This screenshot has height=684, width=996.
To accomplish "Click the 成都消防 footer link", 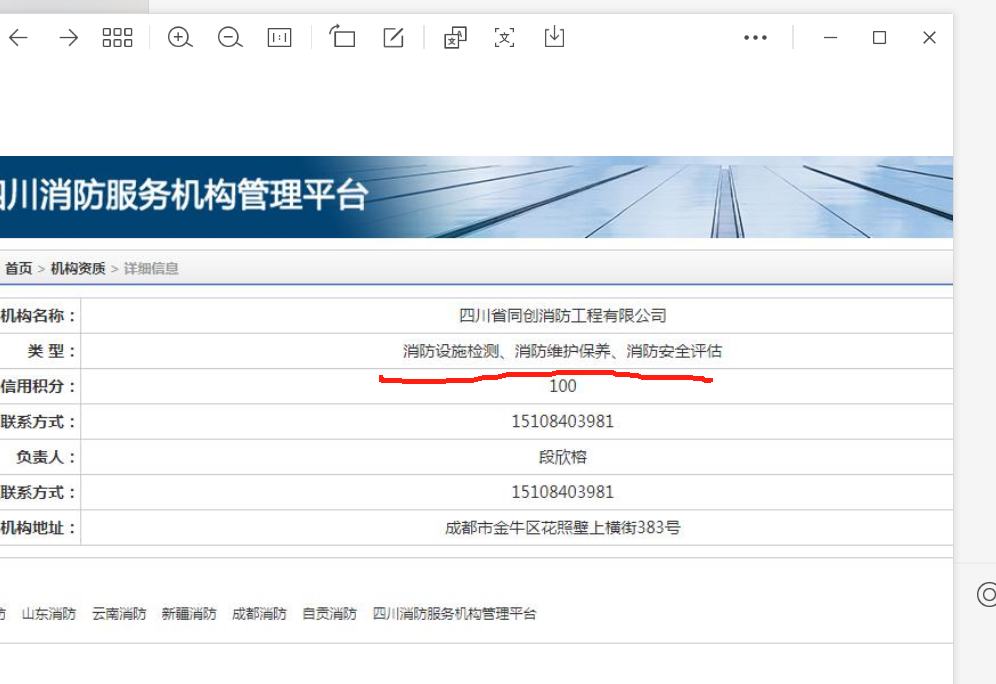I will click(x=259, y=614).
